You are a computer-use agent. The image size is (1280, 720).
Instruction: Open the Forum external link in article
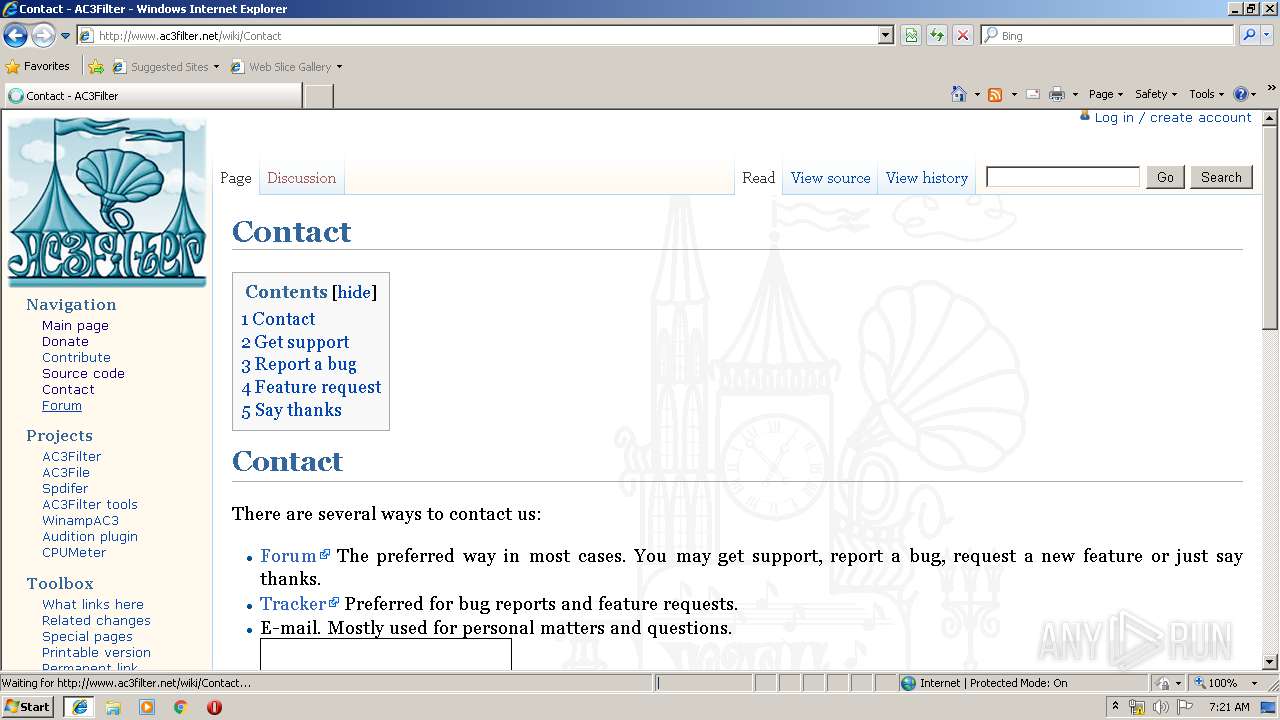[294, 556]
